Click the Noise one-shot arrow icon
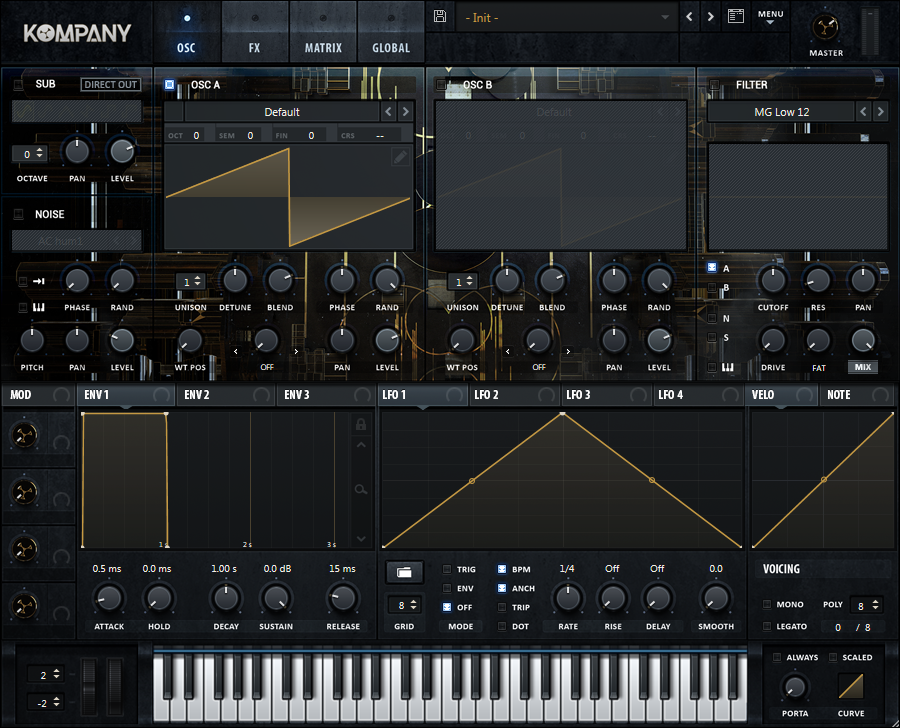The width and height of the screenshot is (900, 728). 38,281
